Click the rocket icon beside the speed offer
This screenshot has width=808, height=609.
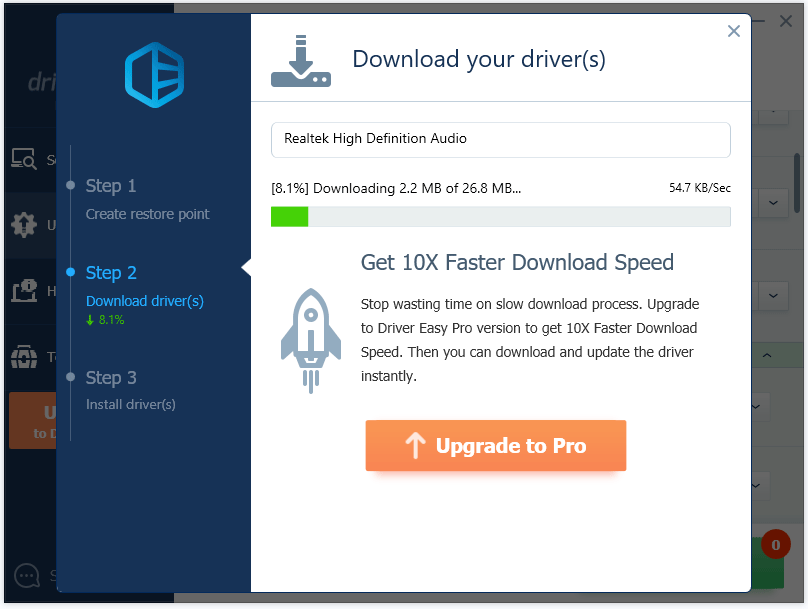[x=311, y=341]
